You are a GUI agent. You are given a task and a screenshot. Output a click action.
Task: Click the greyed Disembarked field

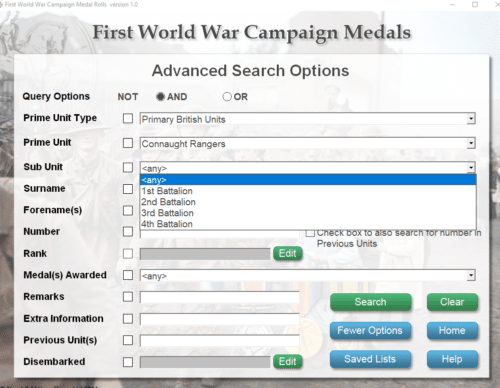coord(205,362)
